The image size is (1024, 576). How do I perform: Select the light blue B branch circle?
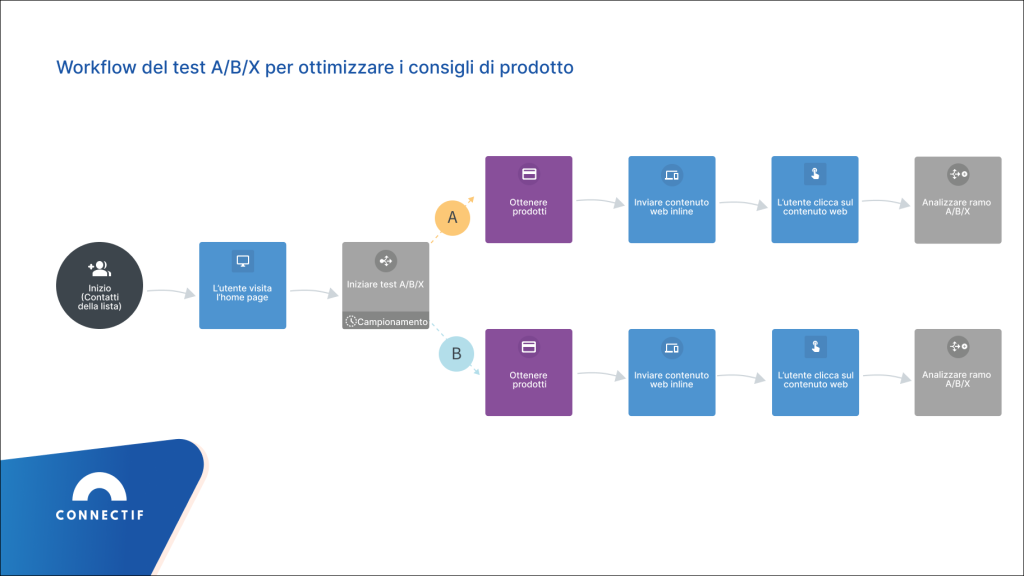click(456, 353)
